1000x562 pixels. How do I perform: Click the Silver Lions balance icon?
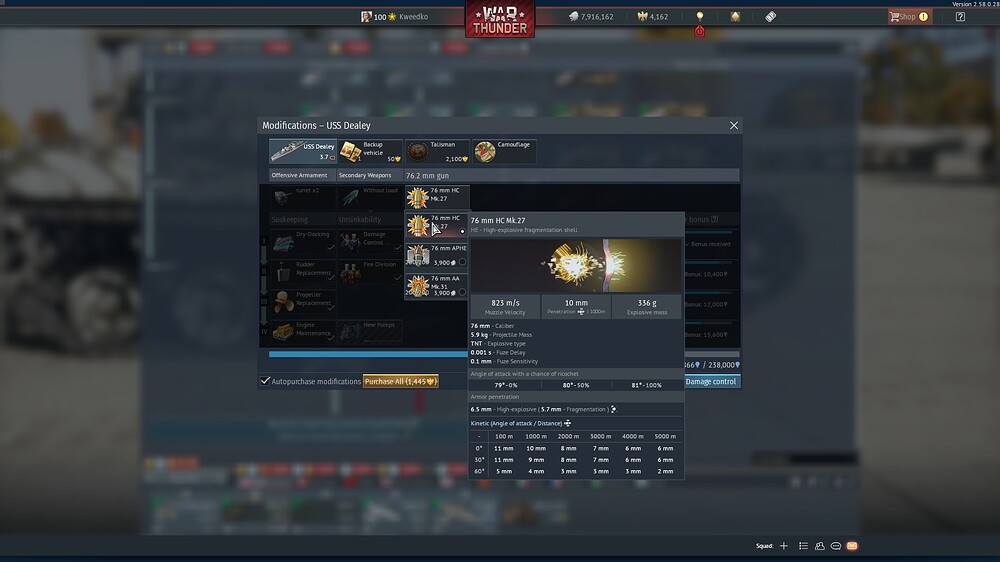click(573, 17)
